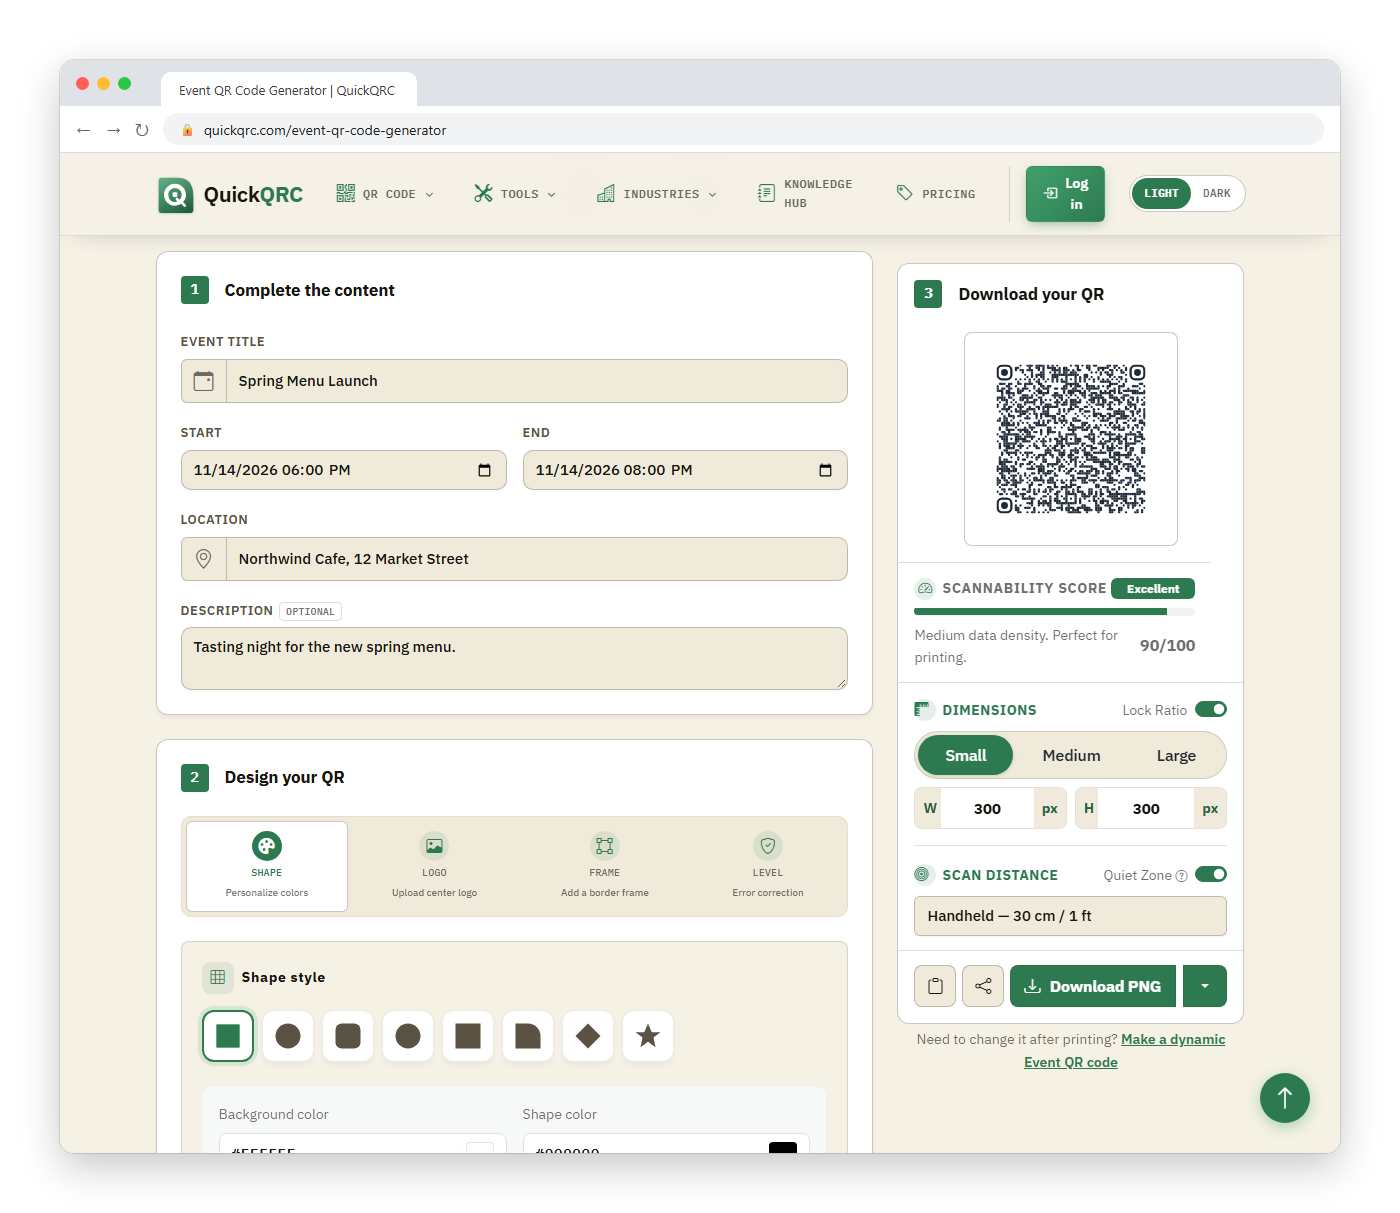This screenshot has width=1400, height=1213.
Task: Click the browser forward arrow
Action: pyautogui.click(x=113, y=130)
